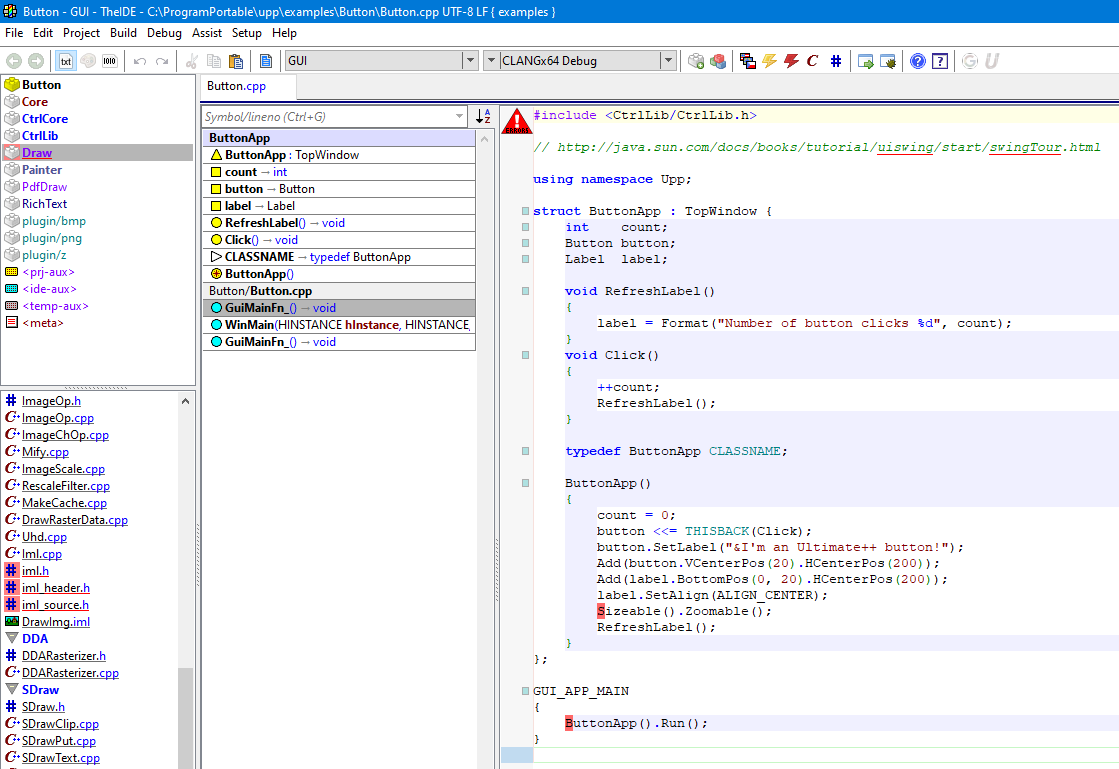Go back with the left arrow toolbar icon
This screenshot has width=1119, height=769.
click(x=14, y=61)
